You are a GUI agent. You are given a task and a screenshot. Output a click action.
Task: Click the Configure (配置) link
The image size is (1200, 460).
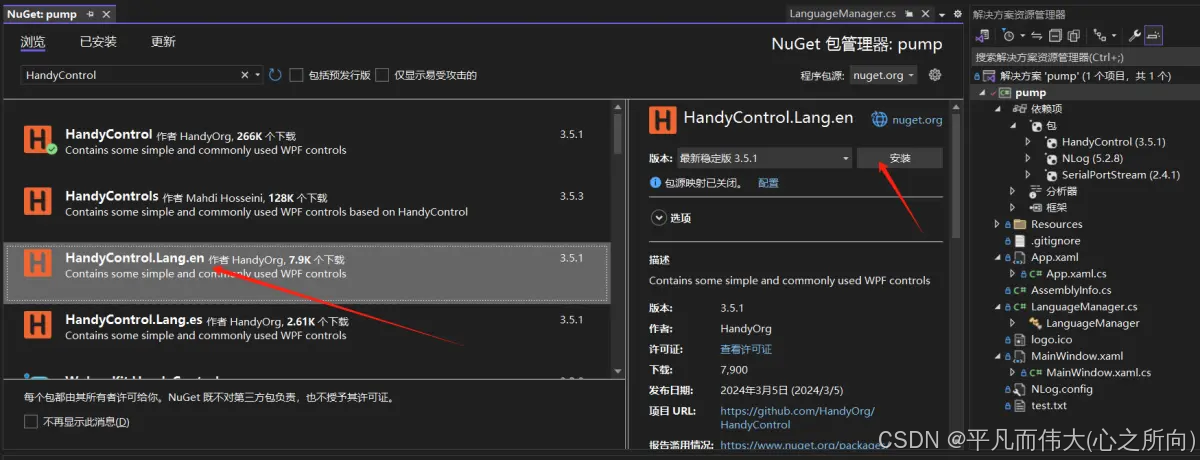coord(768,183)
